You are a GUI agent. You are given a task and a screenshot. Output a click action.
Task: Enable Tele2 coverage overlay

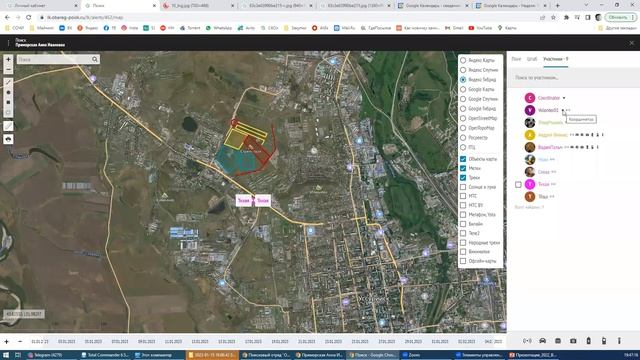coord(463,233)
